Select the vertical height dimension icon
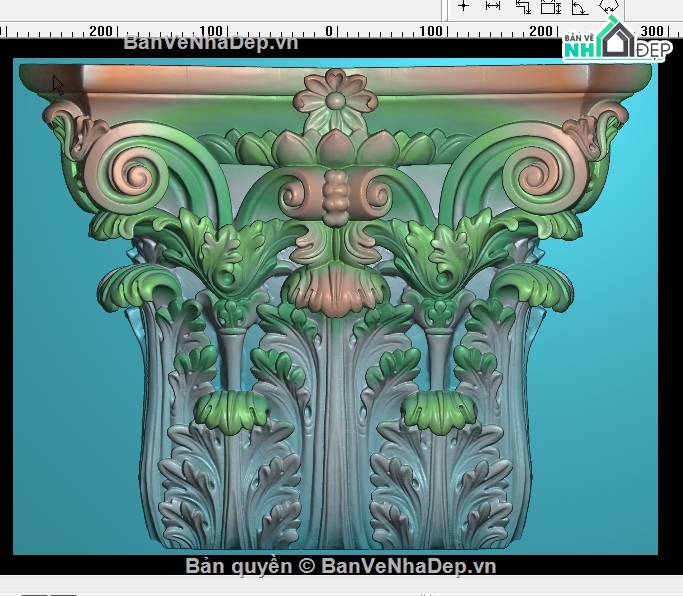Screen dimensions: 683x596 pos(550,6)
